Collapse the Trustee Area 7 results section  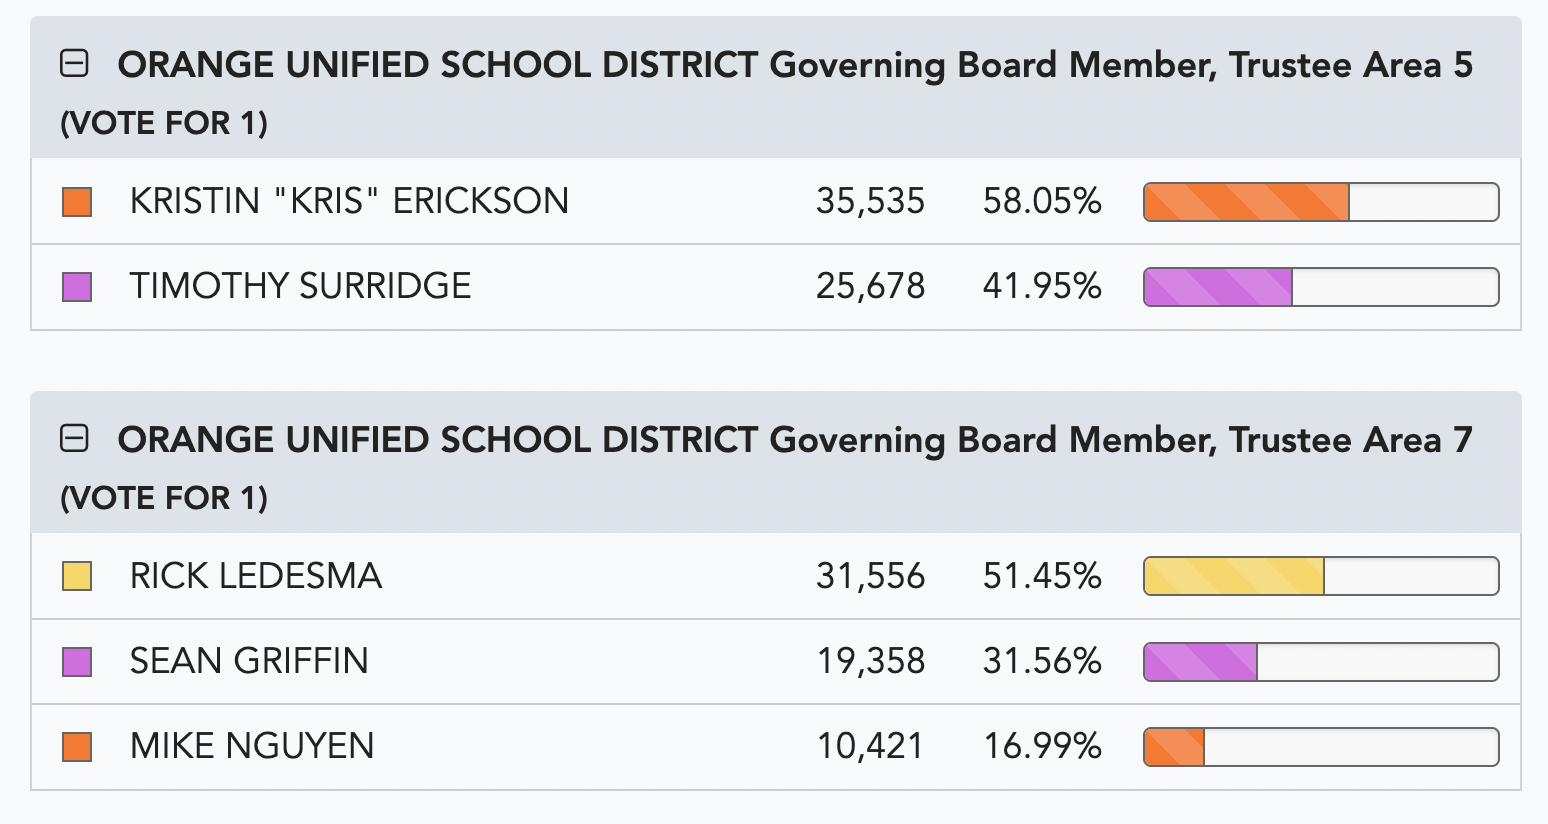pyautogui.click(x=75, y=438)
